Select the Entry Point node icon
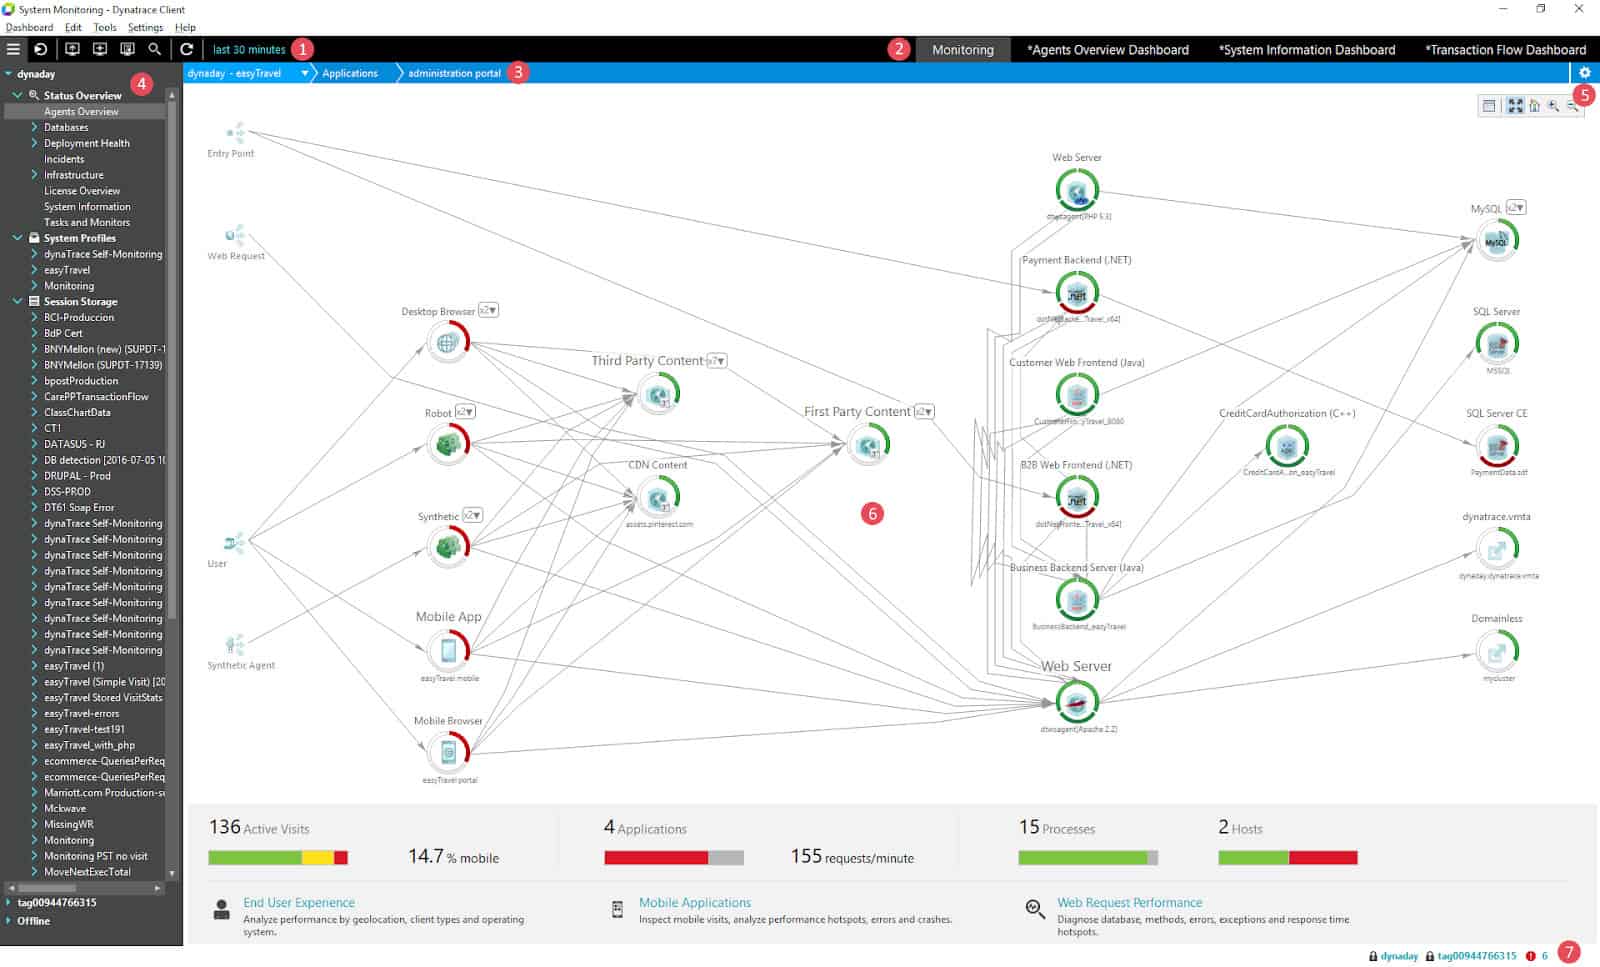Image resolution: width=1600 pixels, height=967 pixels. pos(235,133)
